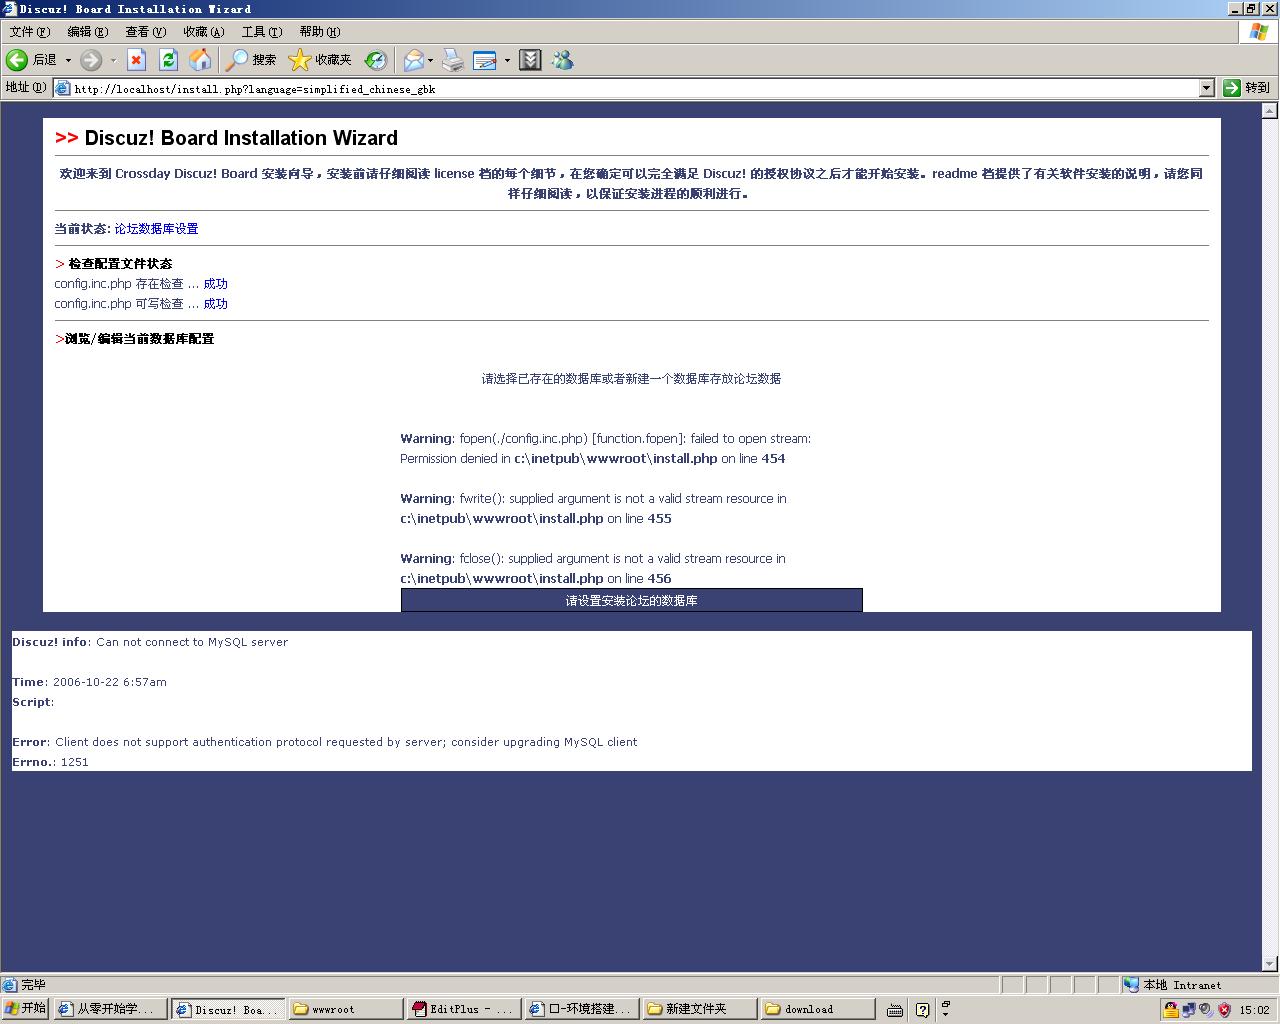1280x1024 pixels.
Task: Click the 完毕 status bar text
Action: coord(33,985)
